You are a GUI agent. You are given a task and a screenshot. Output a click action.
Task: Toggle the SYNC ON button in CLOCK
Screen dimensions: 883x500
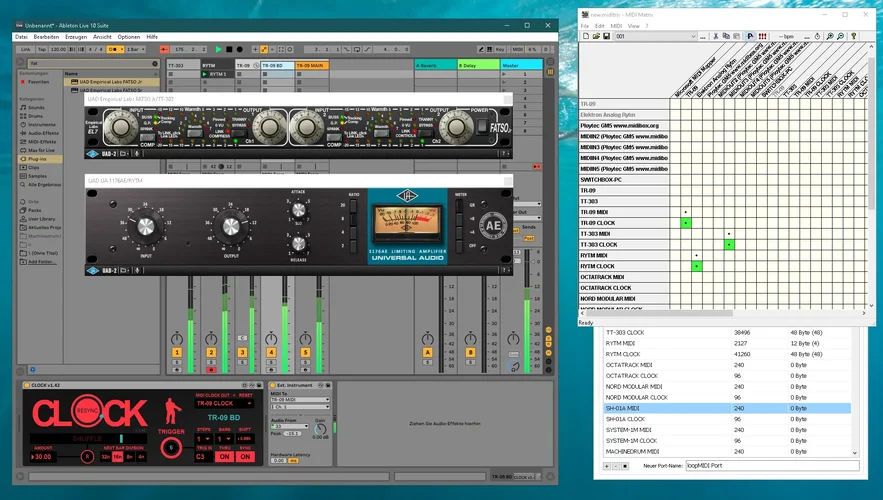(246, 457)
